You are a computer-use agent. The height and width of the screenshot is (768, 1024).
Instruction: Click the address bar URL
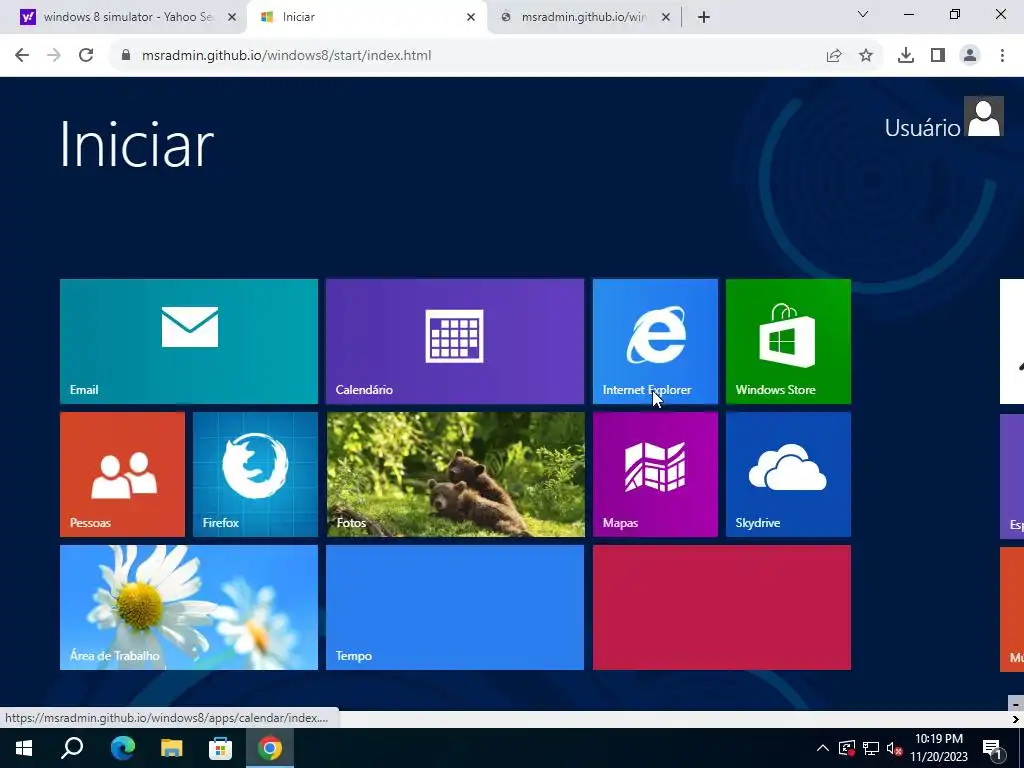pyautogui.click(x=287, y=56)
